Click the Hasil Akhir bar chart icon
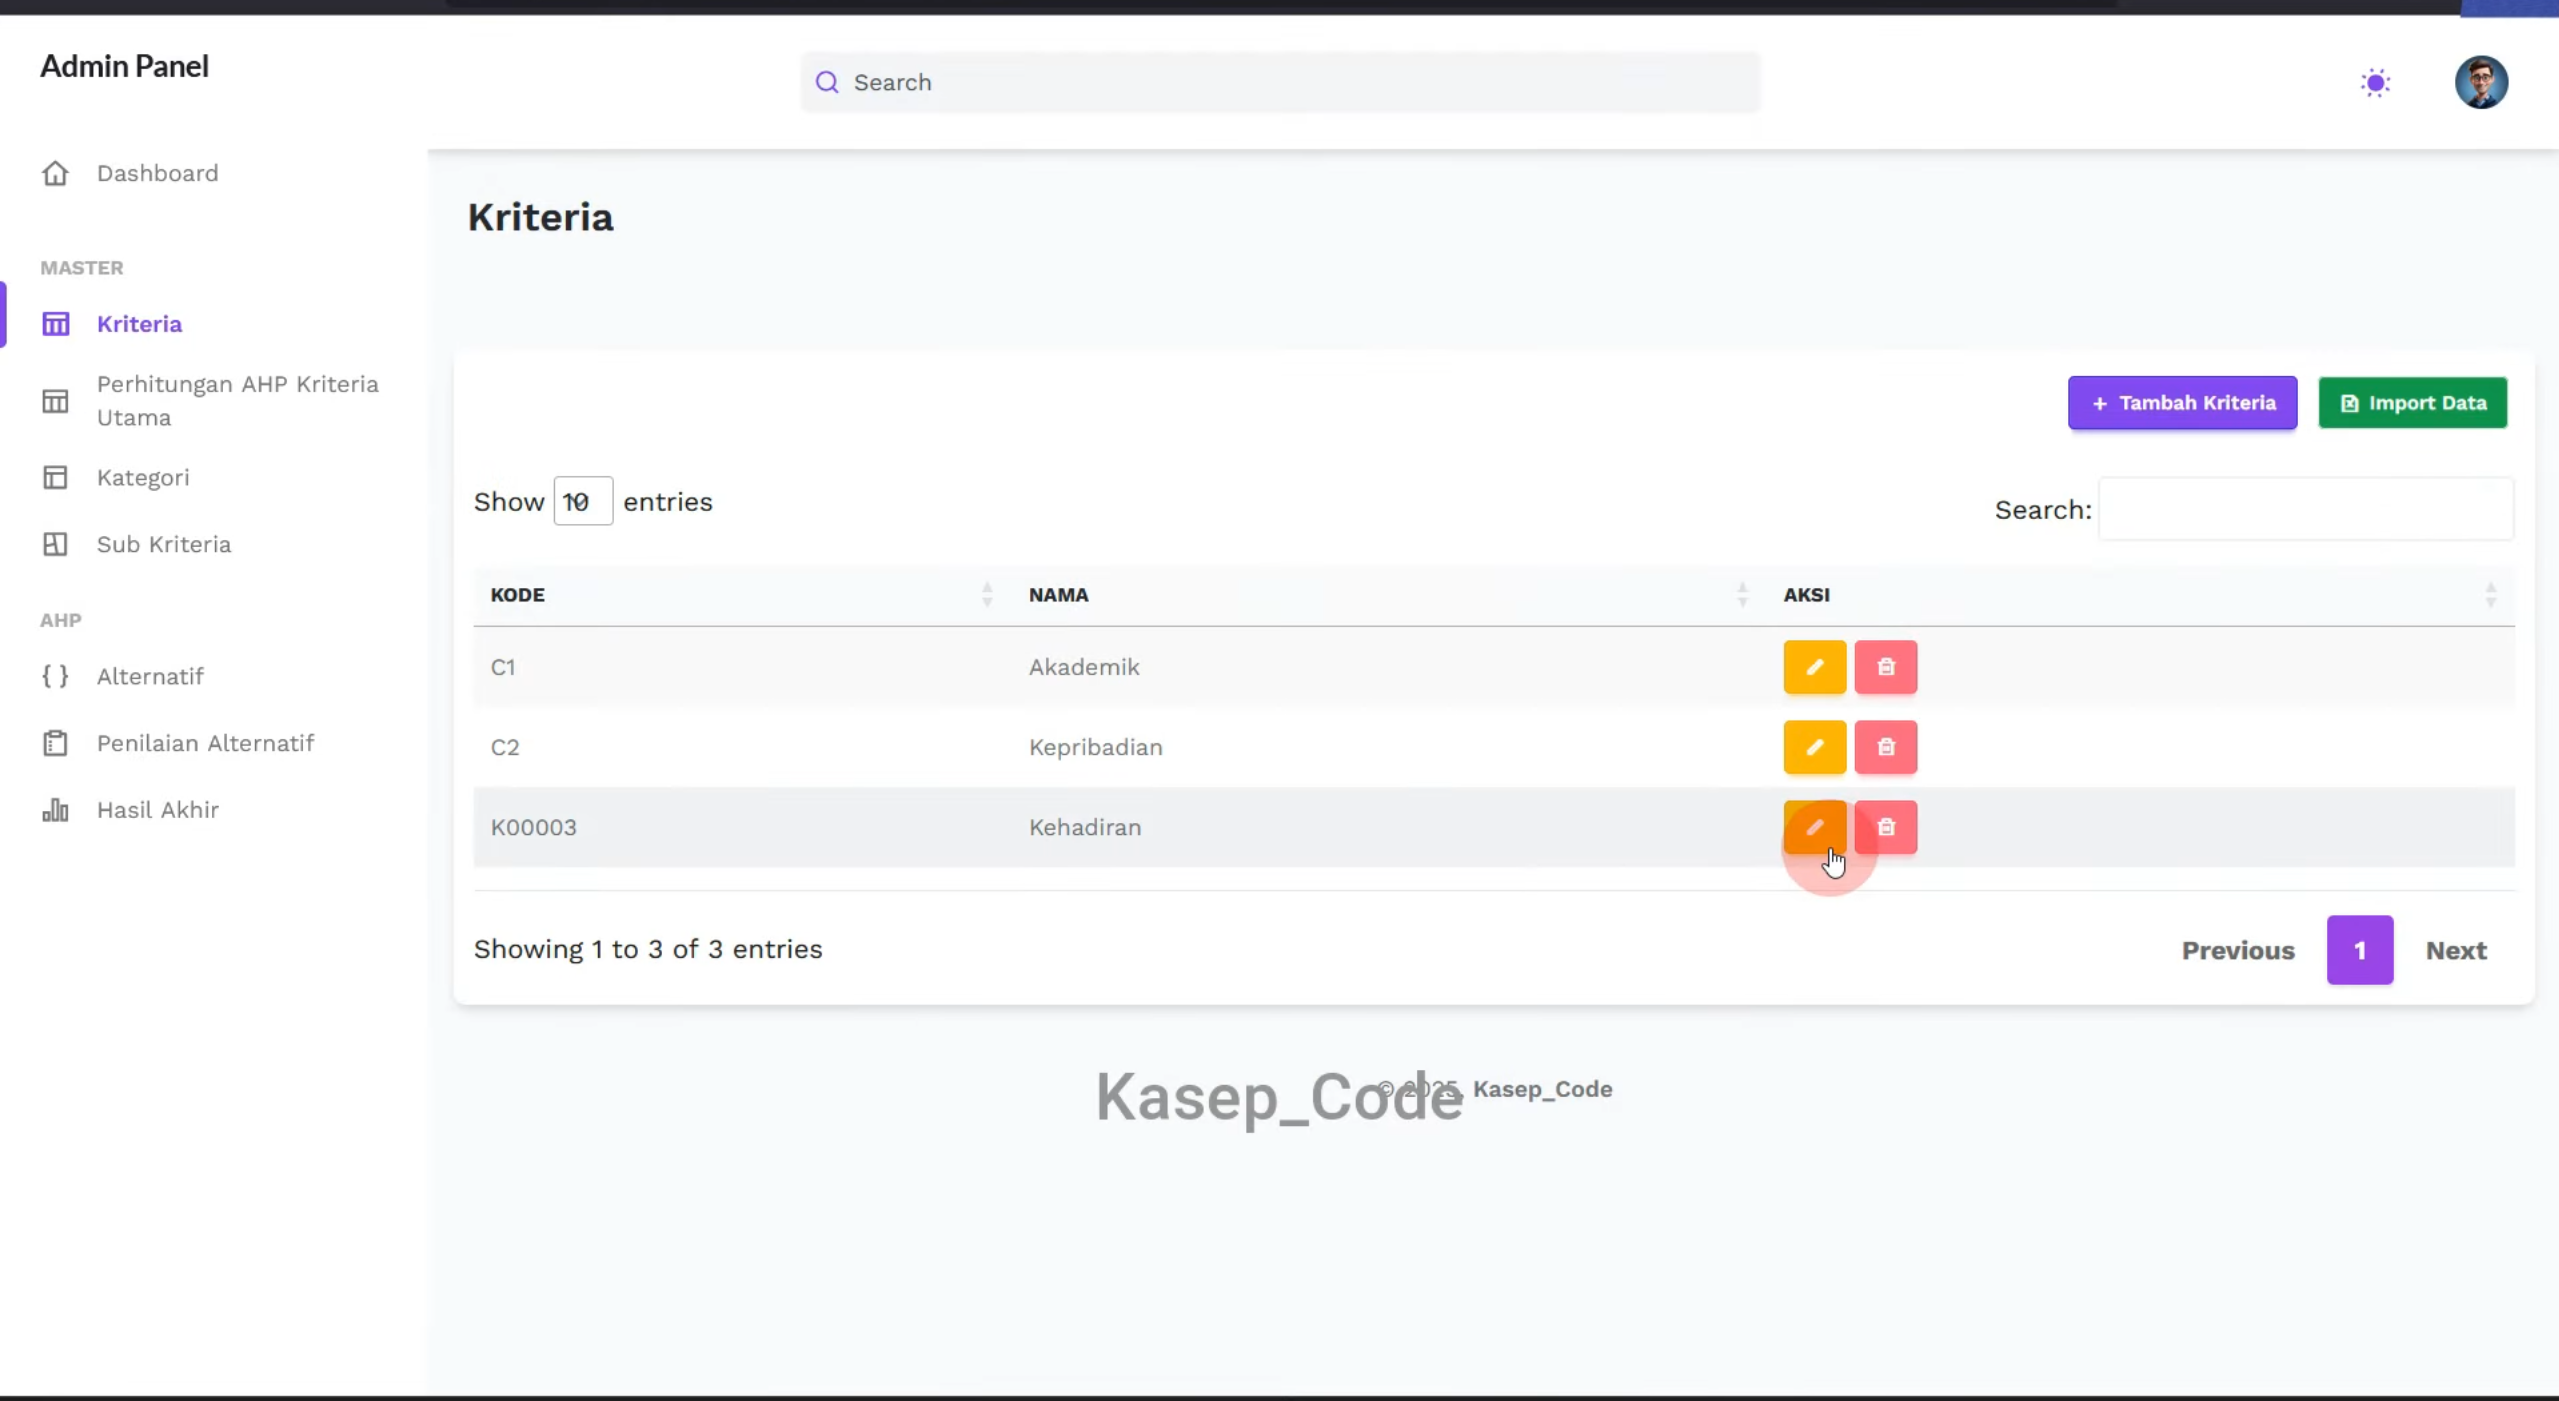 [x=55, y=810]
